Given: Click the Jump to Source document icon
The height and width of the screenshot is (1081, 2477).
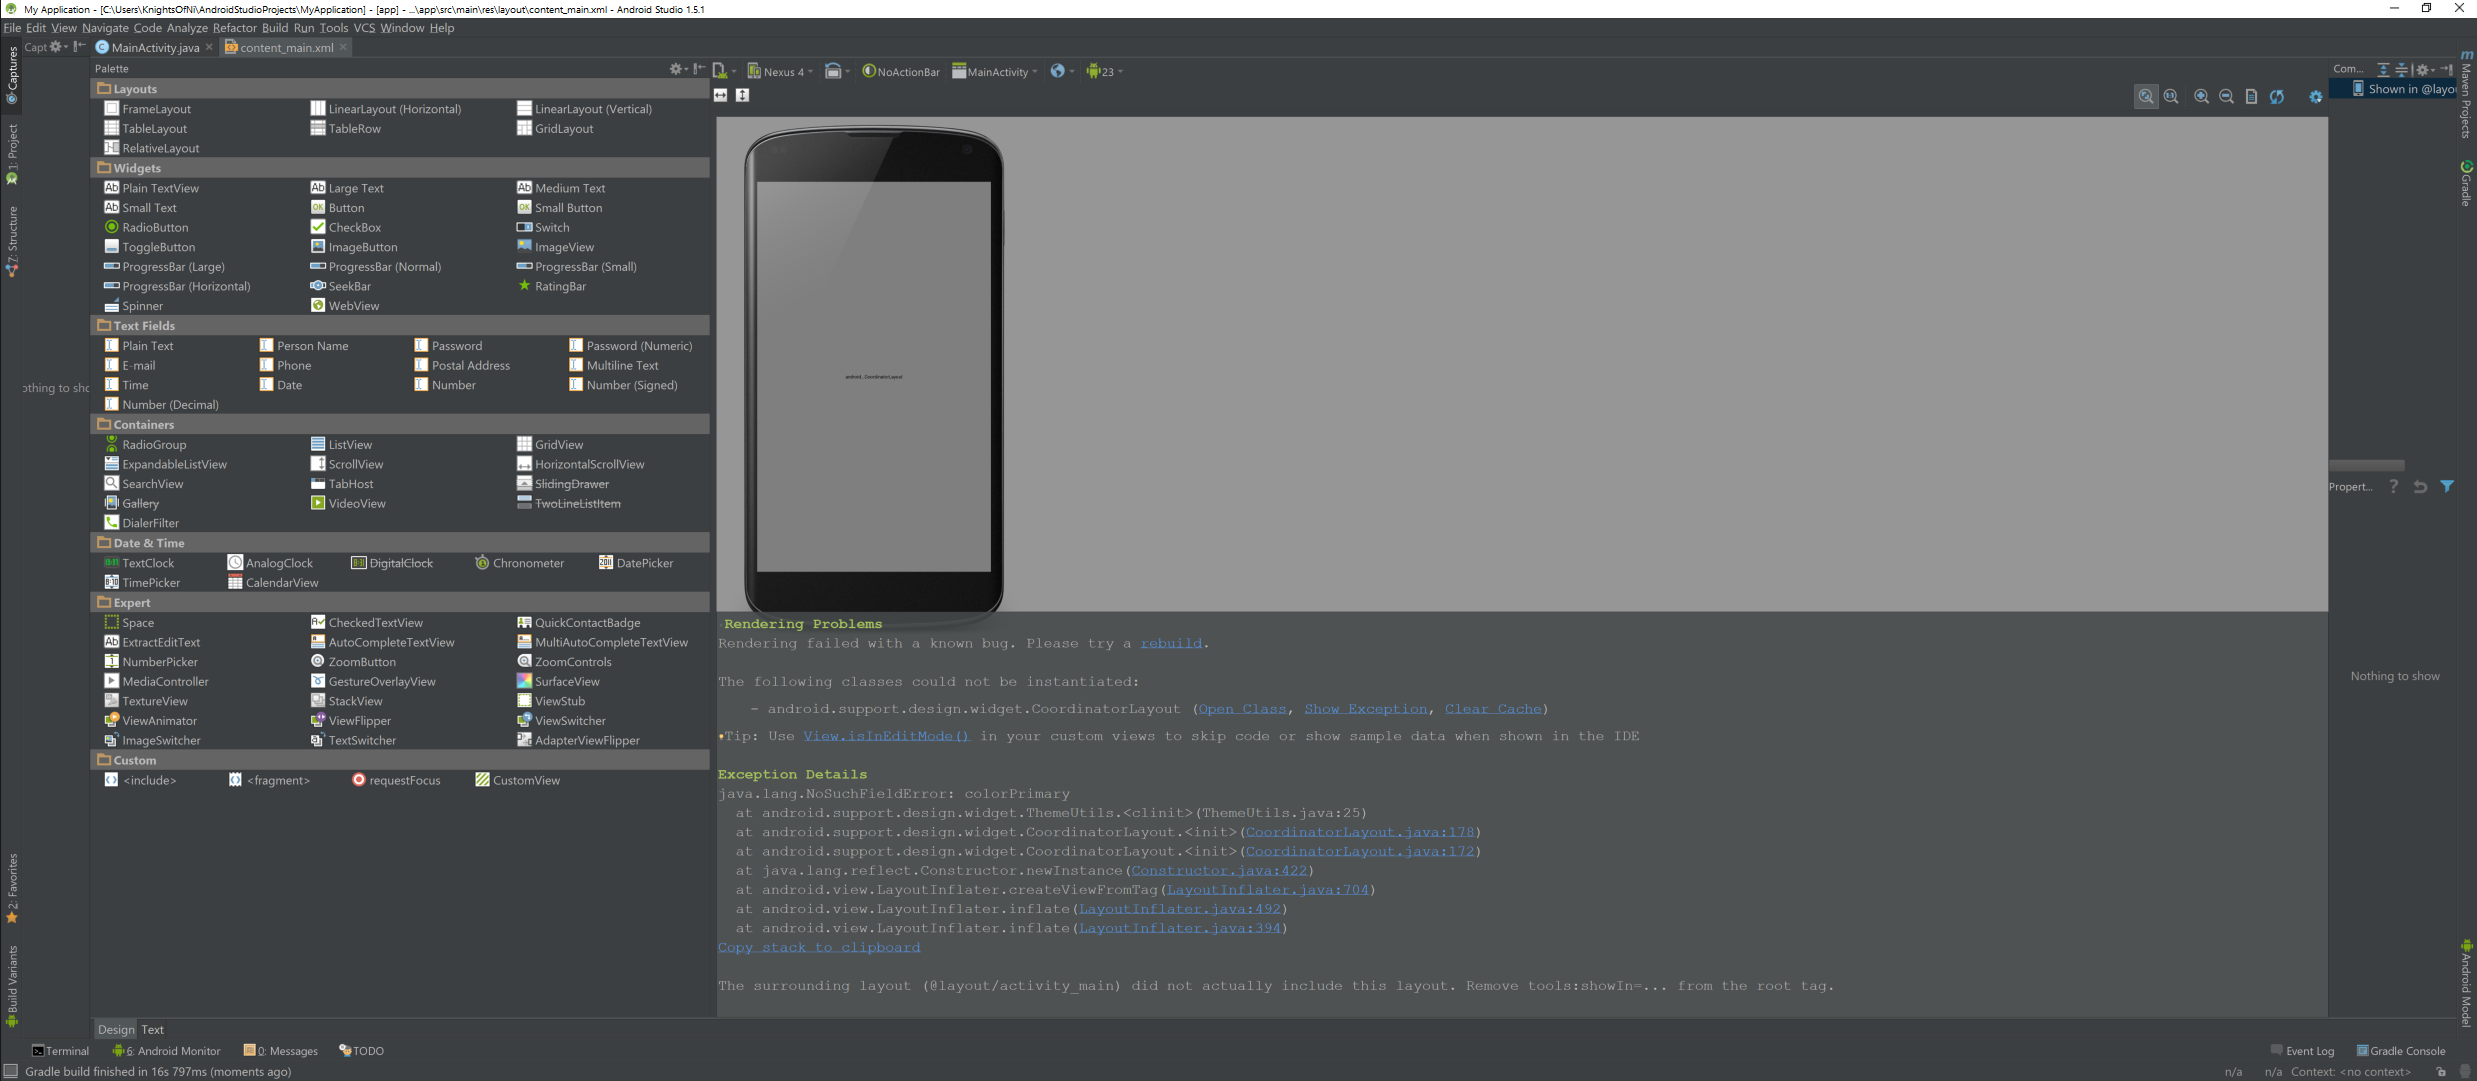Looking at the screenshot, I should point(2251,97).
